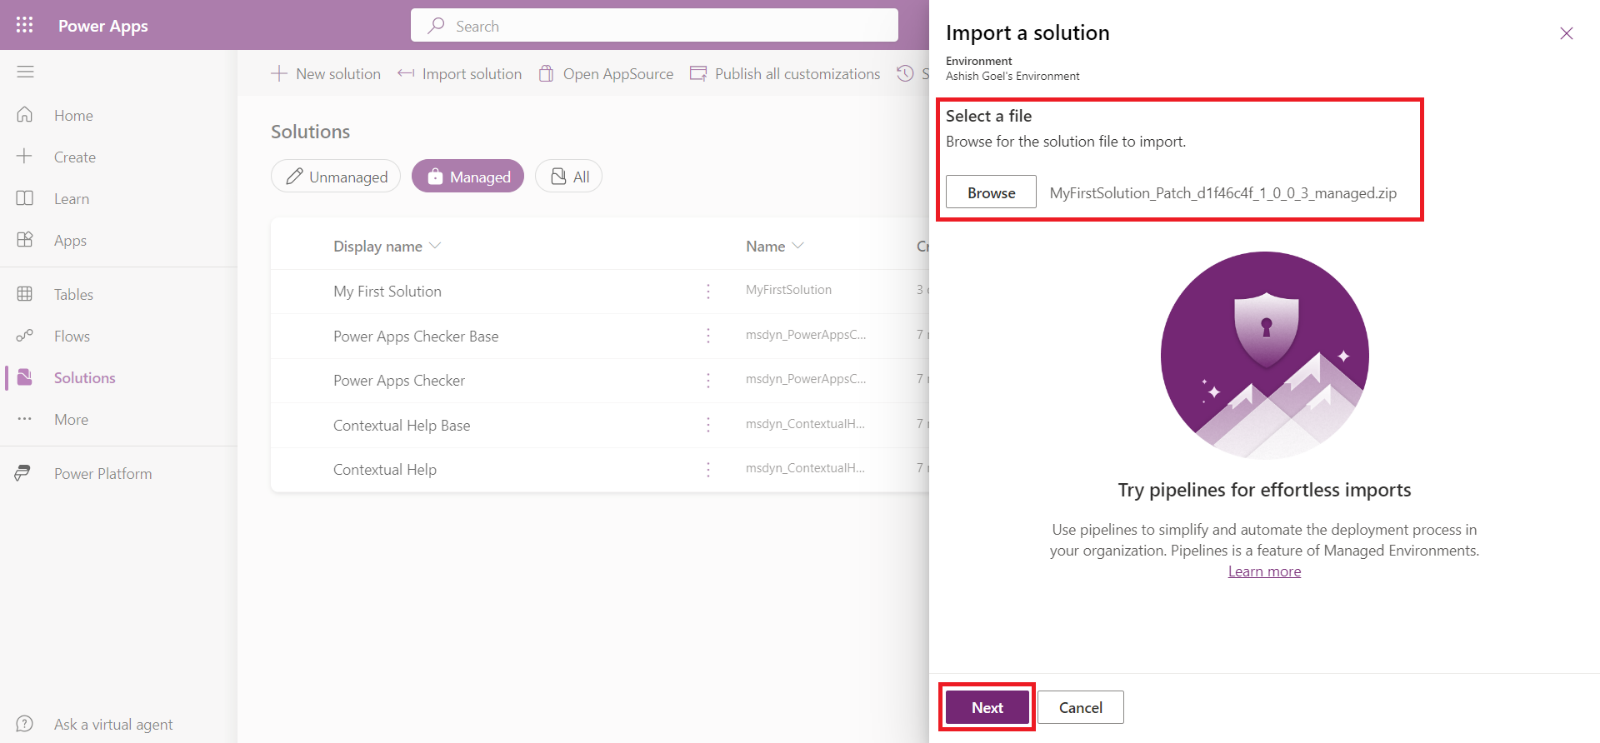Select the Managed filter pill
This screenshot has height=743, width=1600.
click(468, 177)
